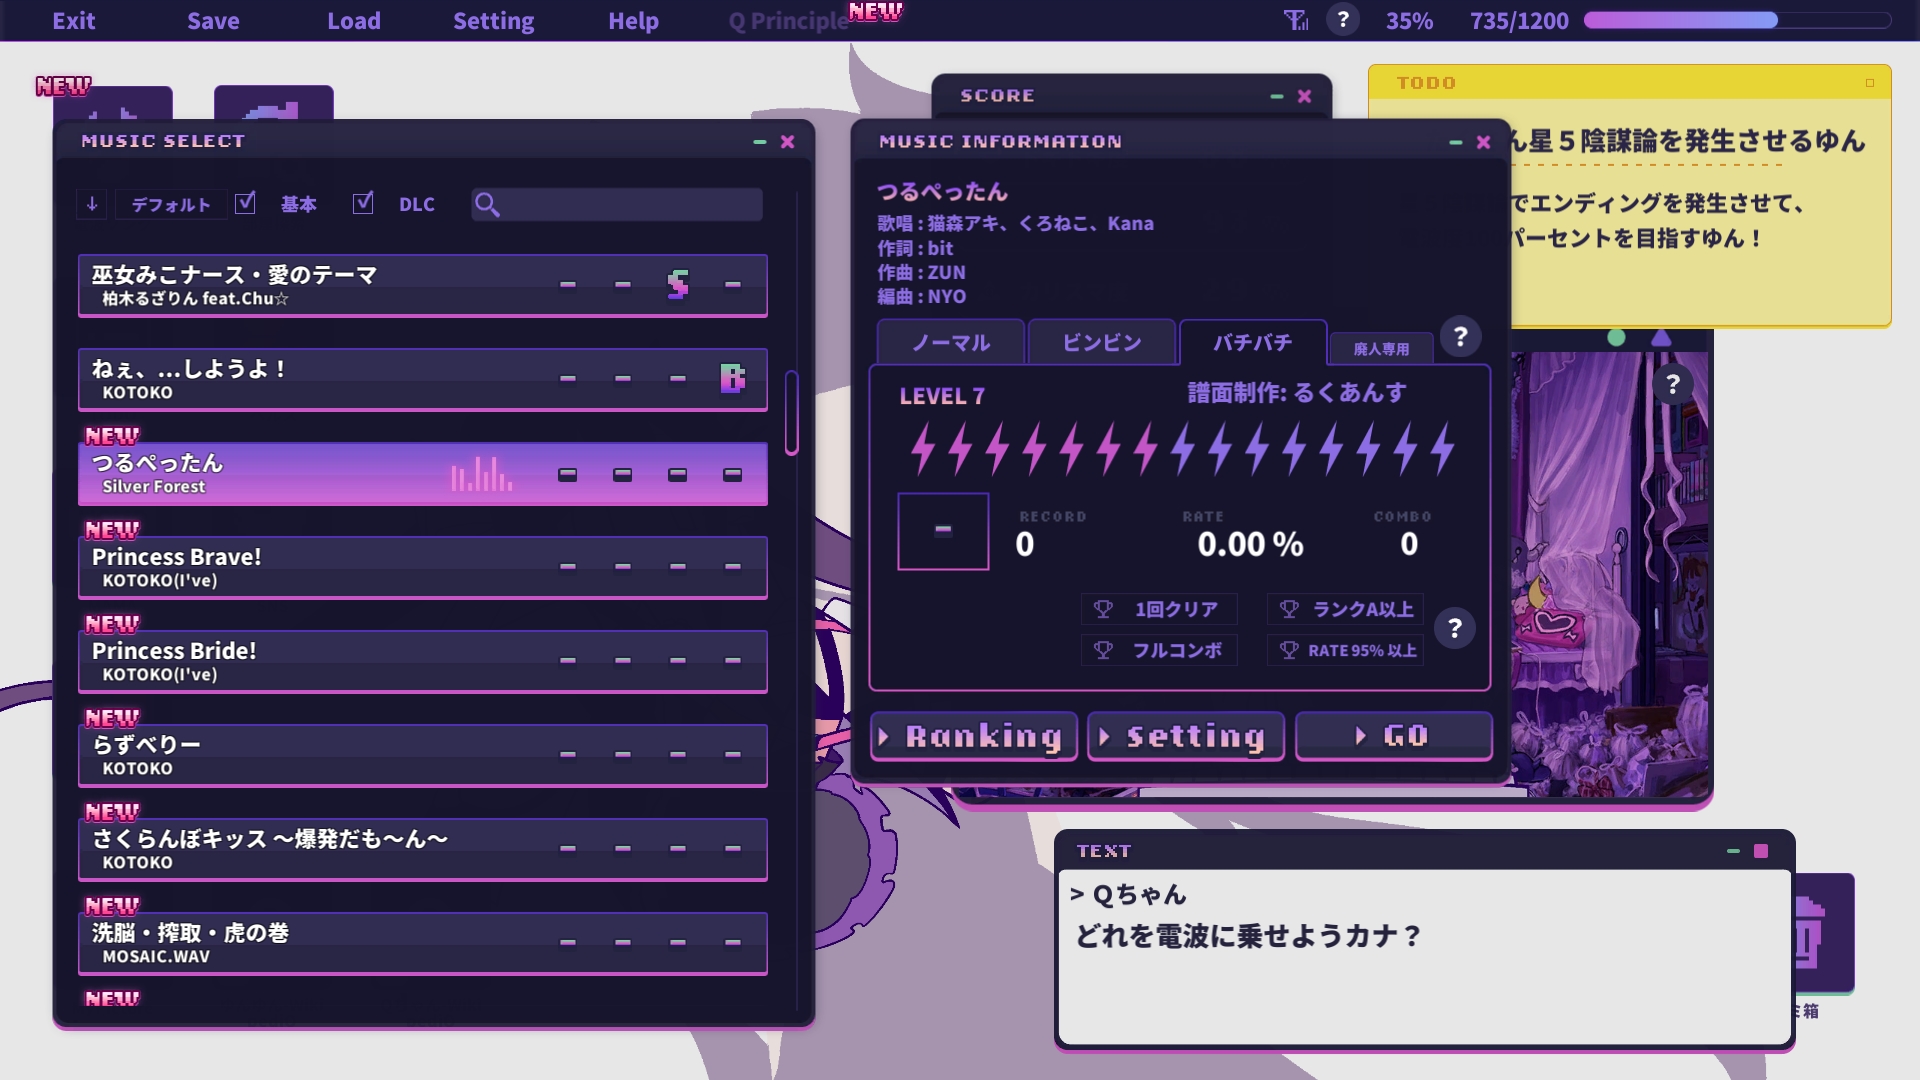Open the Setting menu
Viewport: 1920px width, 1080px height.
(493, 21)
